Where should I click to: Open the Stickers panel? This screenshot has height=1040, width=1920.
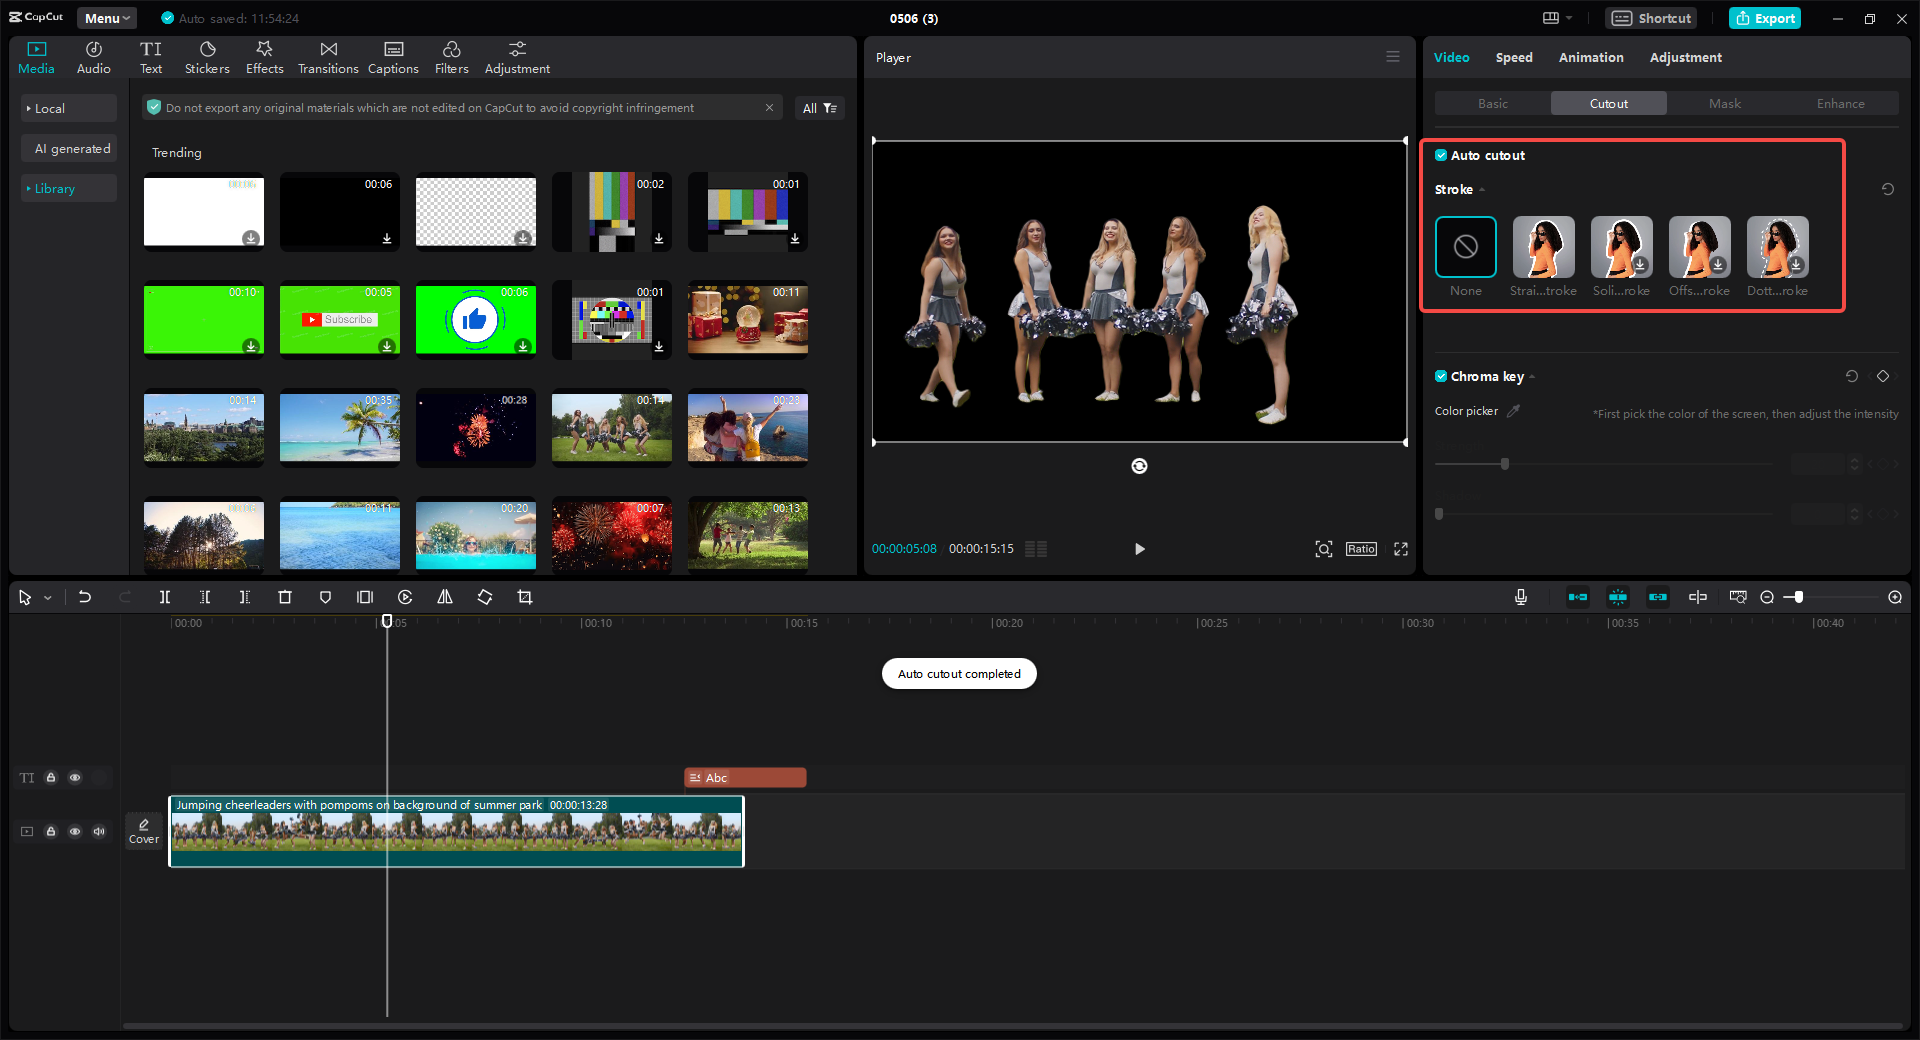click(x=207, y=57)
